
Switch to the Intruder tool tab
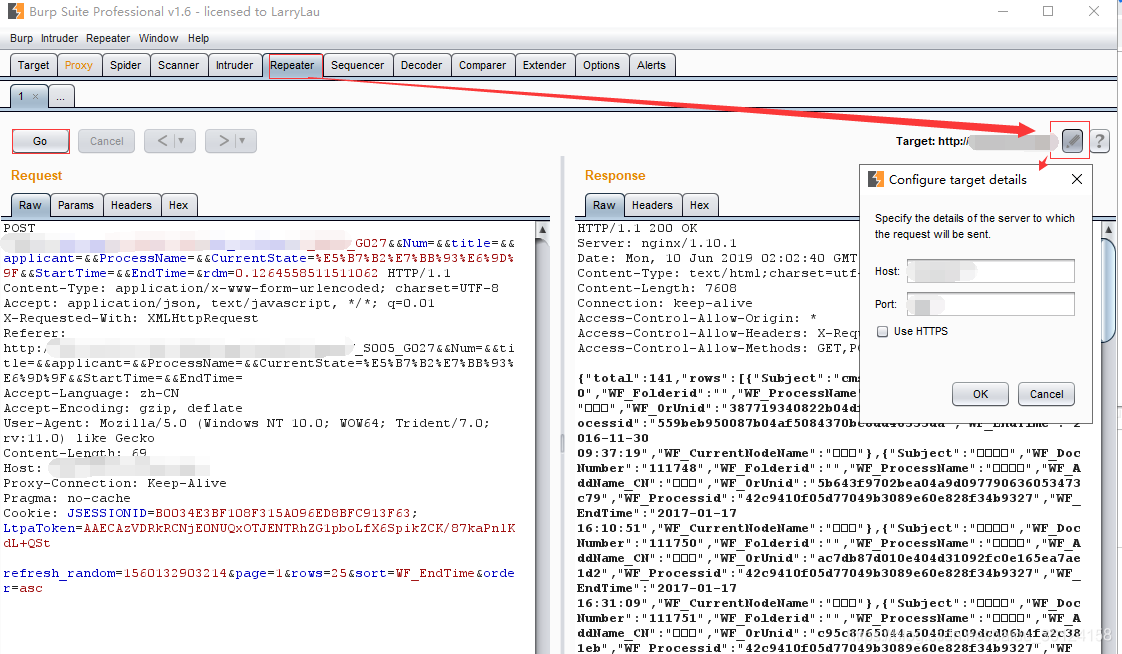[234, 65]
